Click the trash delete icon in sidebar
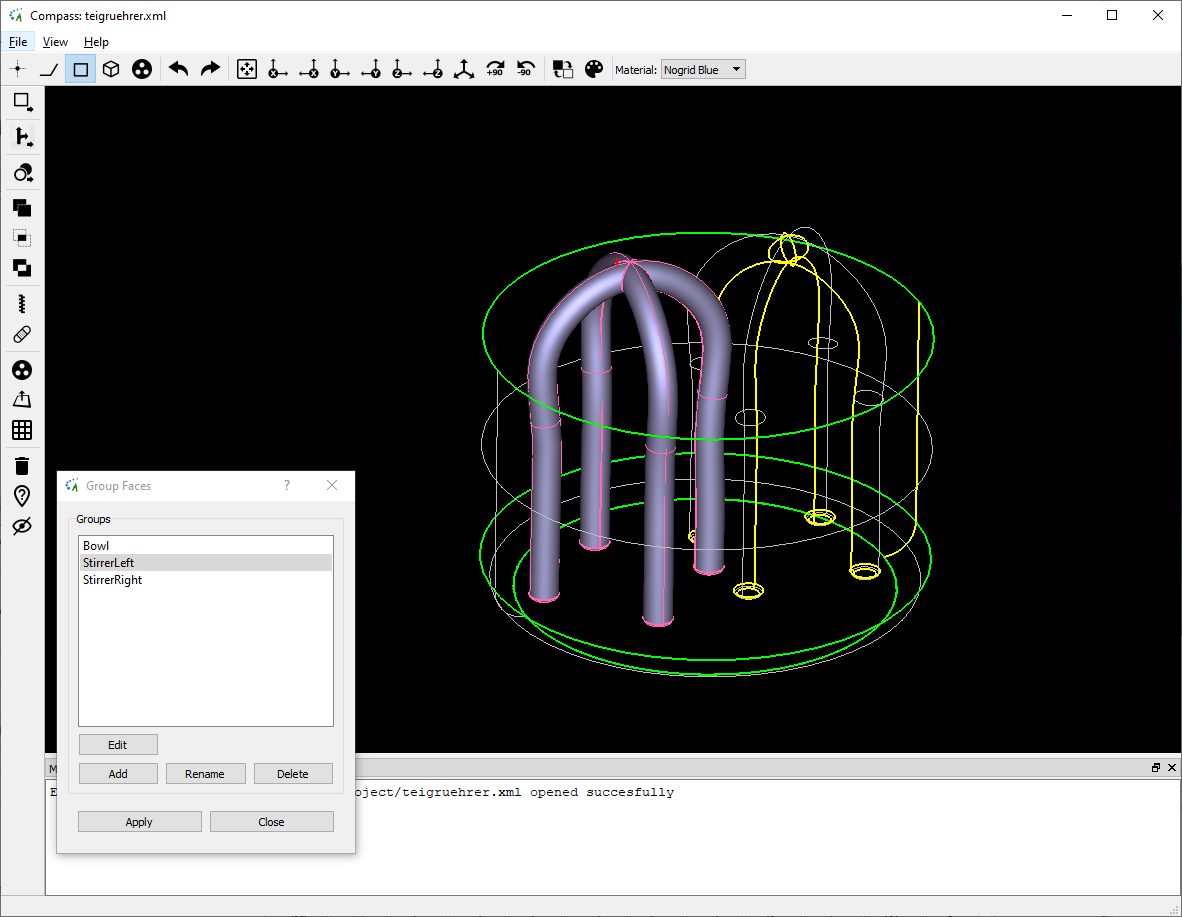This screenshot has width=1182, height=917. coord(23,466)
